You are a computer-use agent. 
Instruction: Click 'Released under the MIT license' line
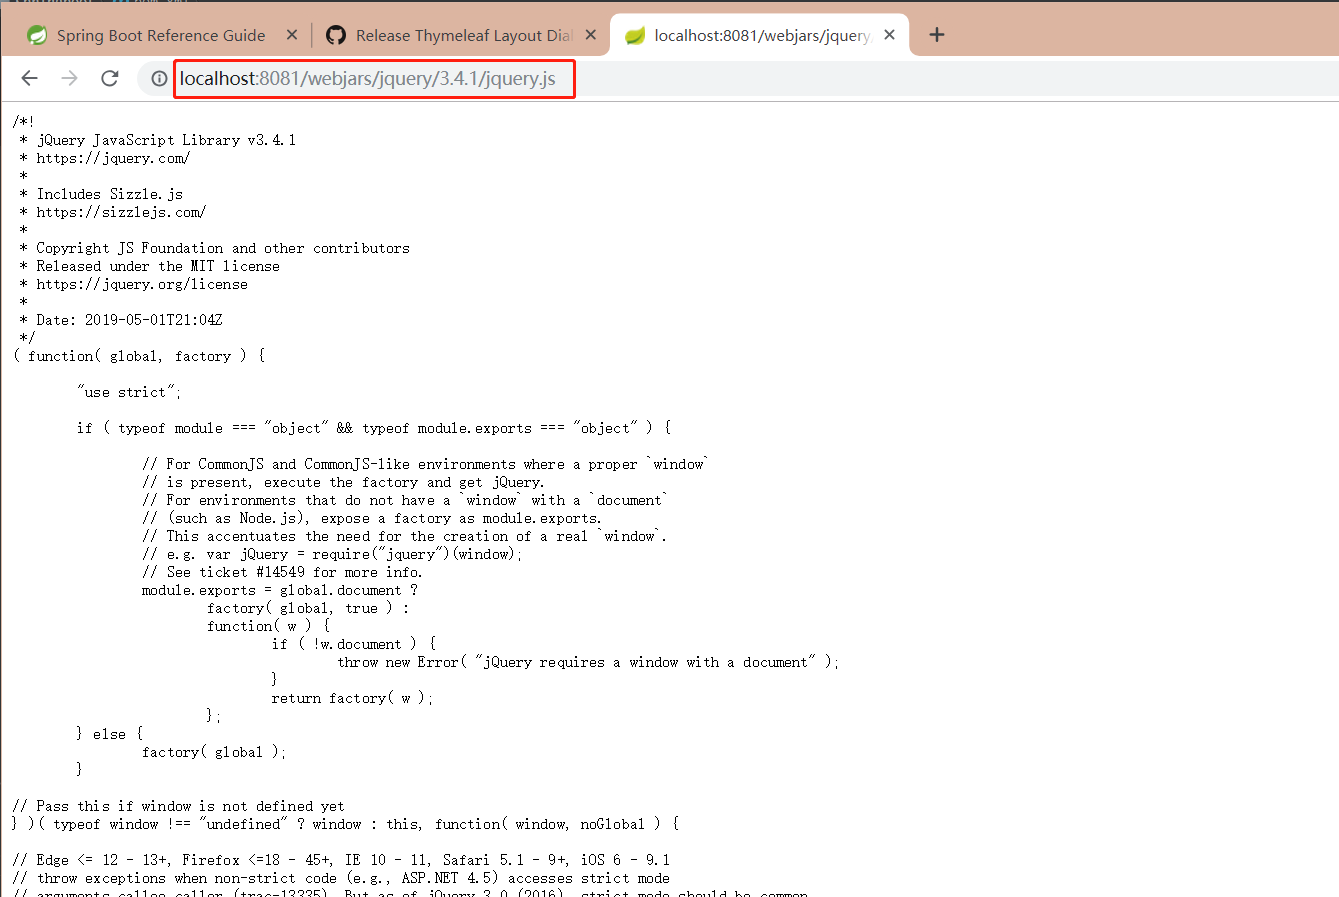tap(158, 266)
